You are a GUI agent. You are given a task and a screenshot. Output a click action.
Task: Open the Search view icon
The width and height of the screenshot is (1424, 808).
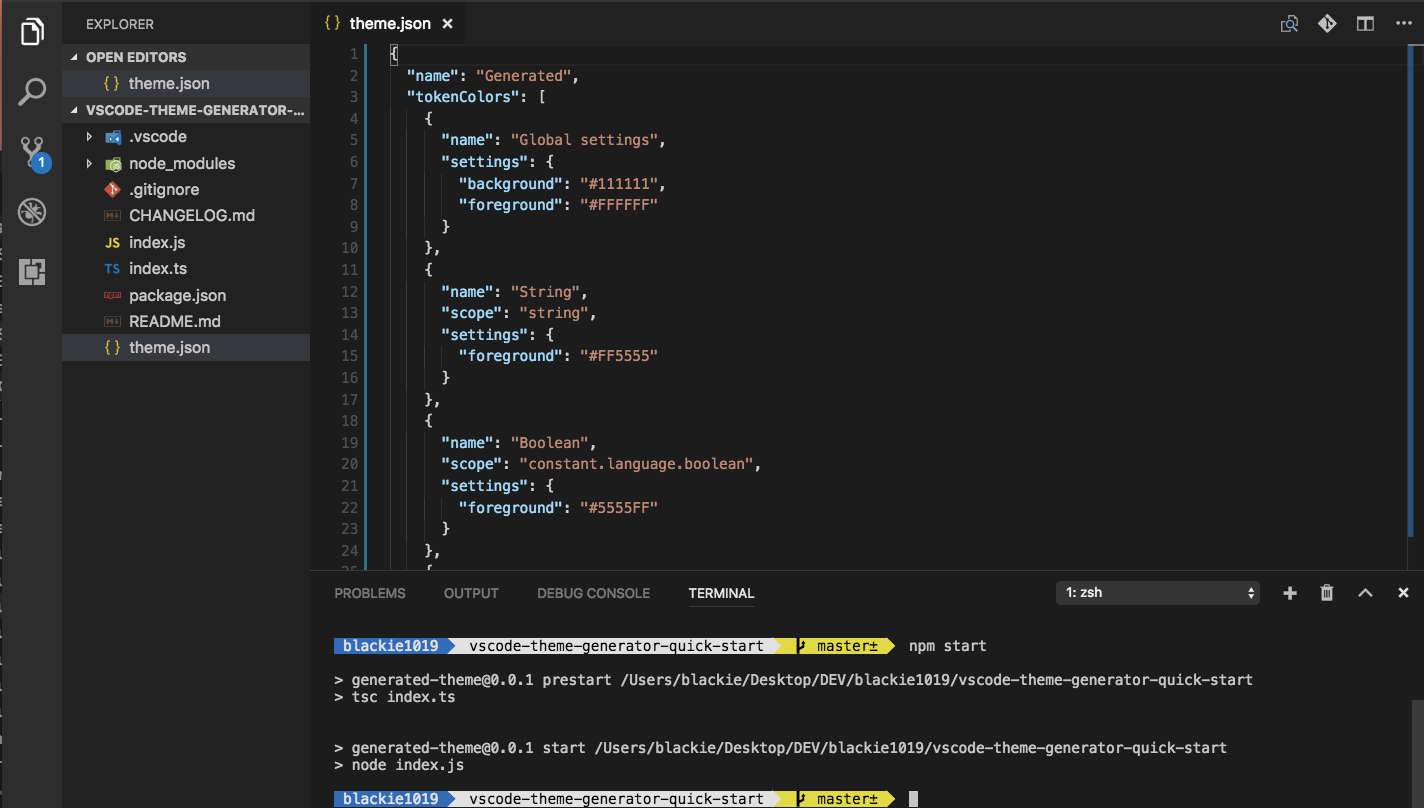point(32,92)
